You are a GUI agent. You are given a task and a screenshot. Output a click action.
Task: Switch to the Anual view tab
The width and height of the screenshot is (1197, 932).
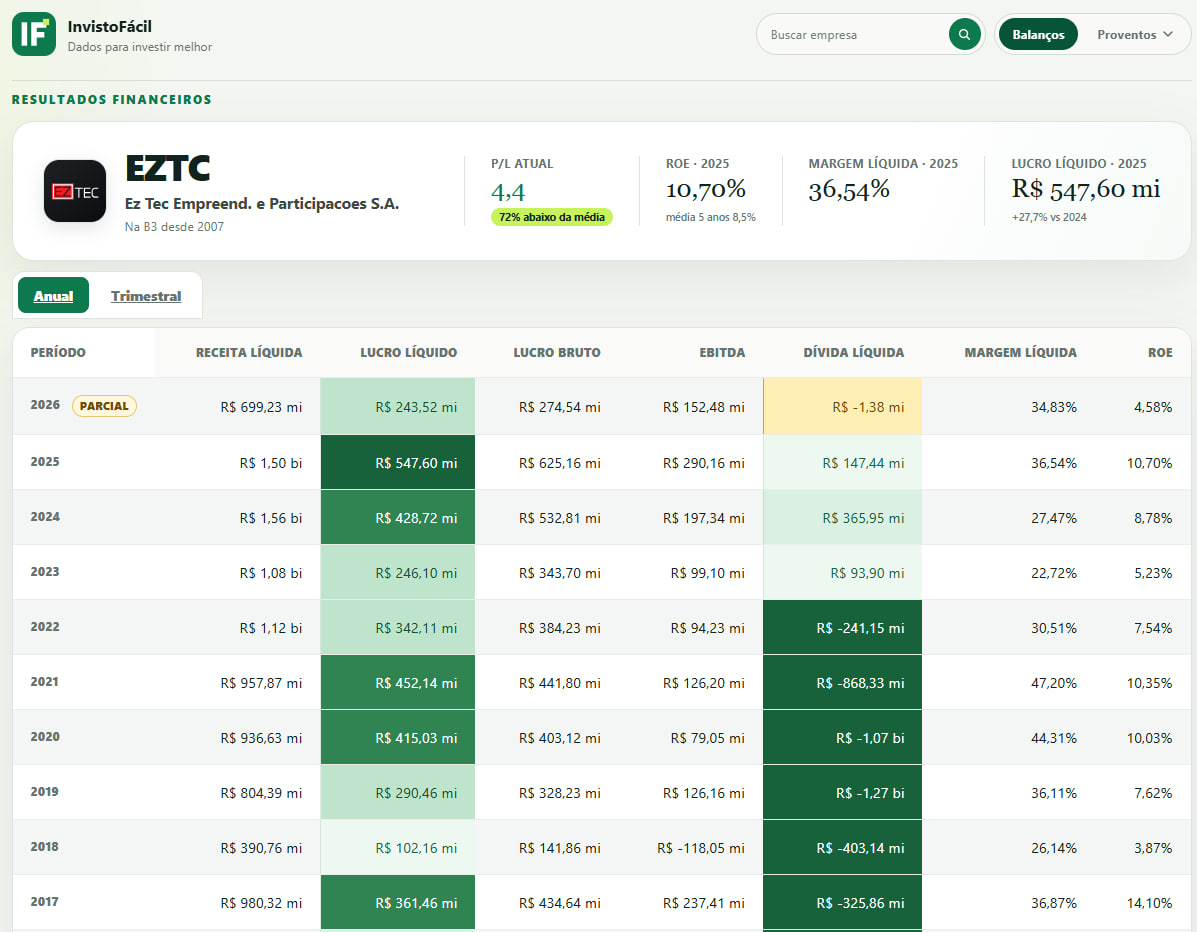point(53,295)
